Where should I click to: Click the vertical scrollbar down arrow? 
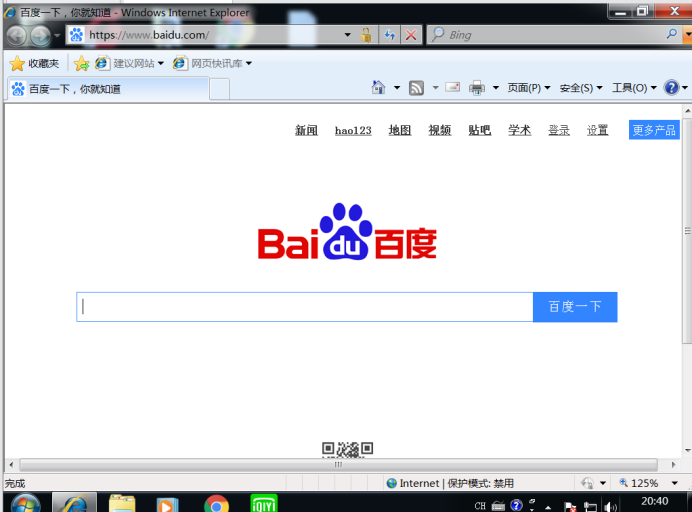tap(687, 451)
